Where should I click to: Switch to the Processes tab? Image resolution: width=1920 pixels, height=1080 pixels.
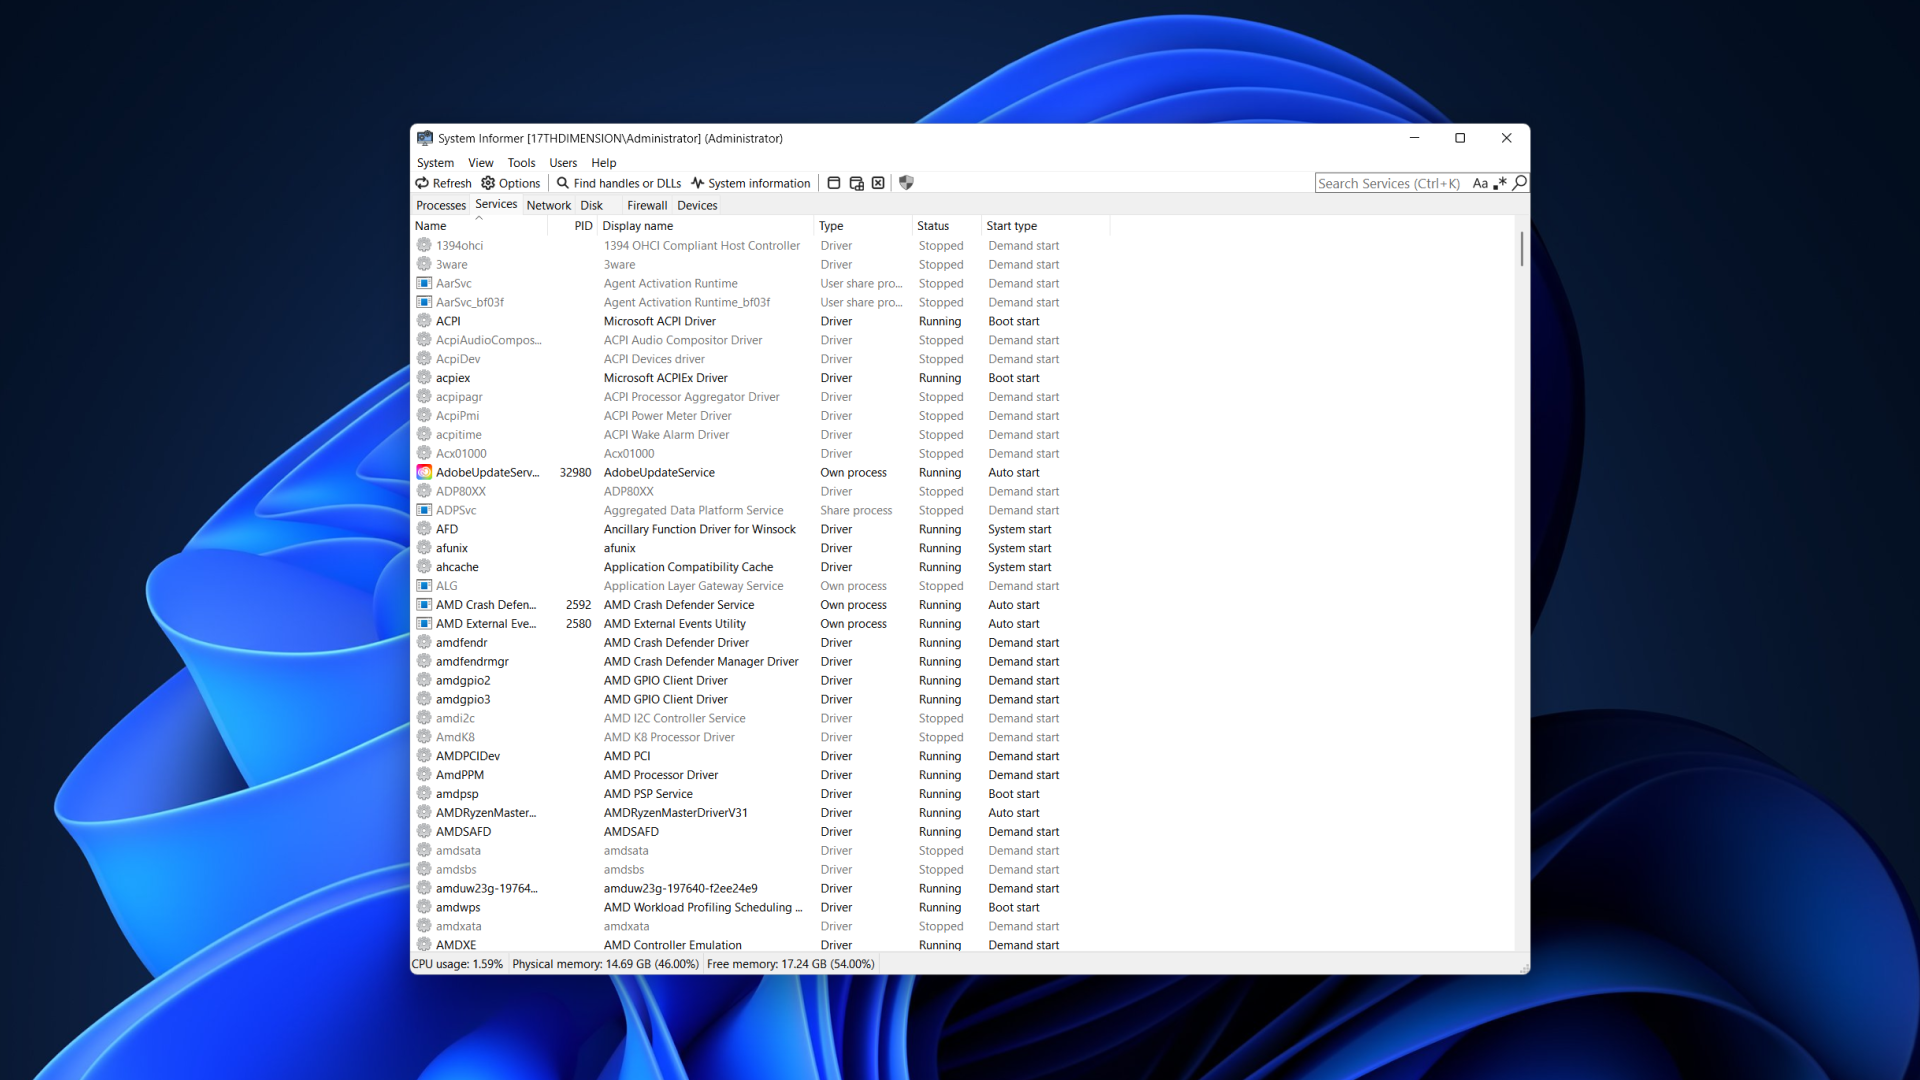(x=441, y=206)
